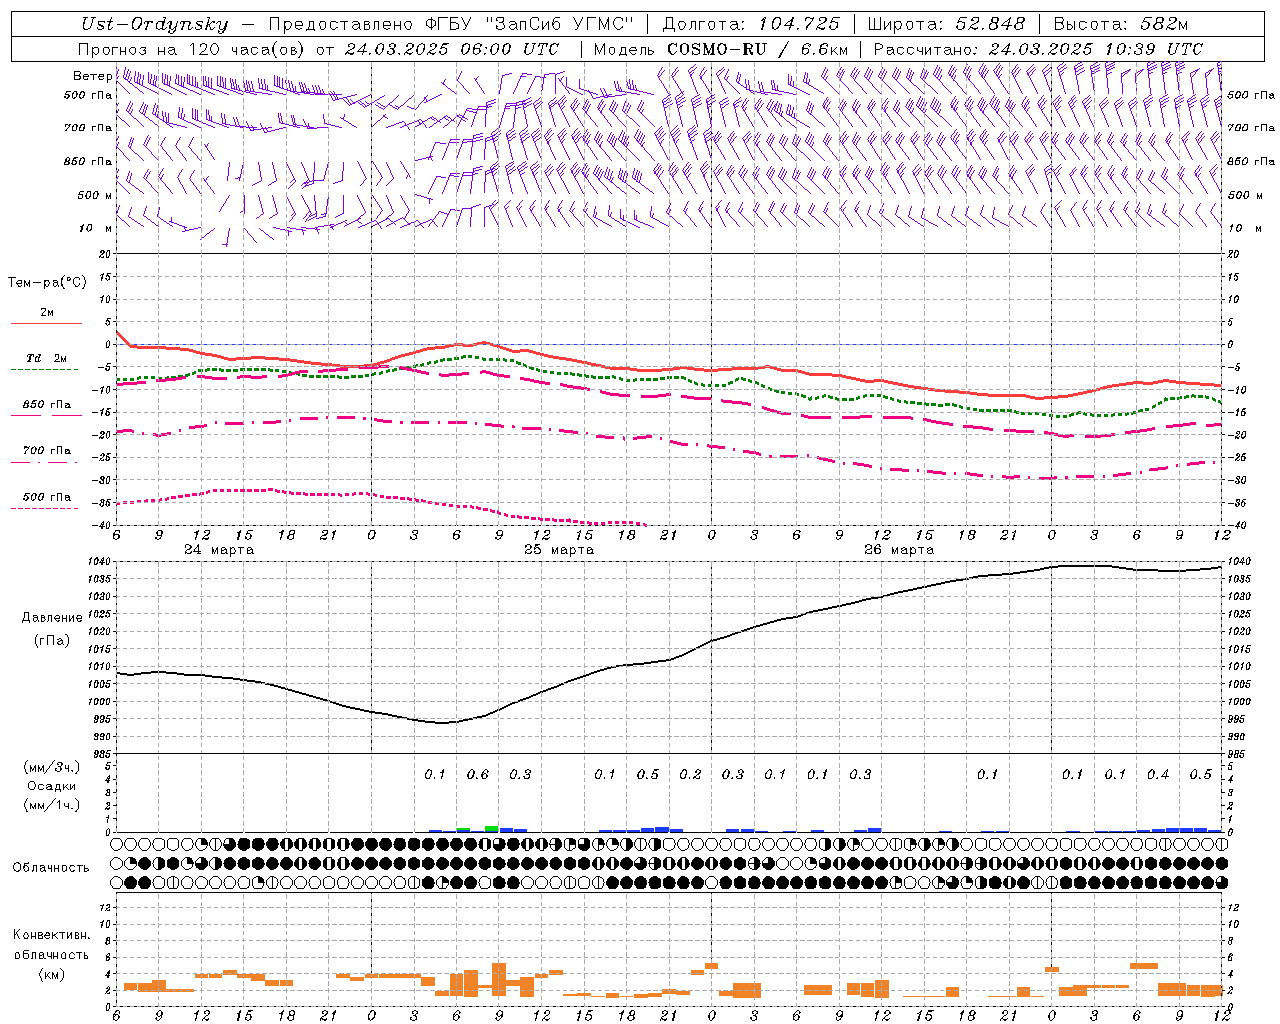Click the (мм/1ч.) precipitation unit label
The width and height of the screenshot is (1280, 1024).
[x=52, y=805]
